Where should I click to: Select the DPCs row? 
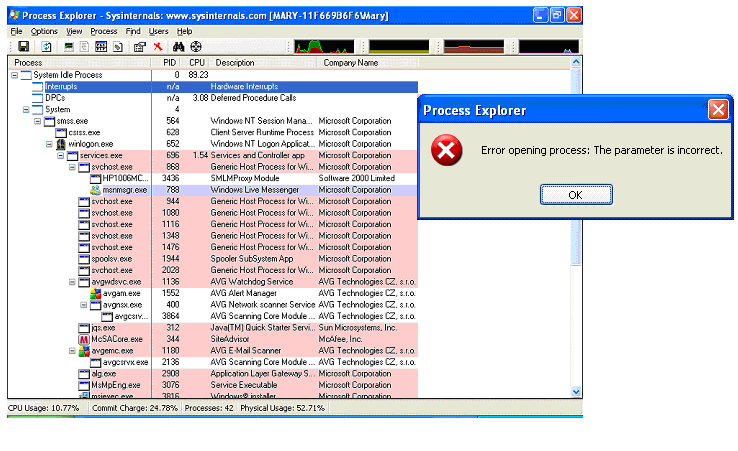click(x=213, y=98)
